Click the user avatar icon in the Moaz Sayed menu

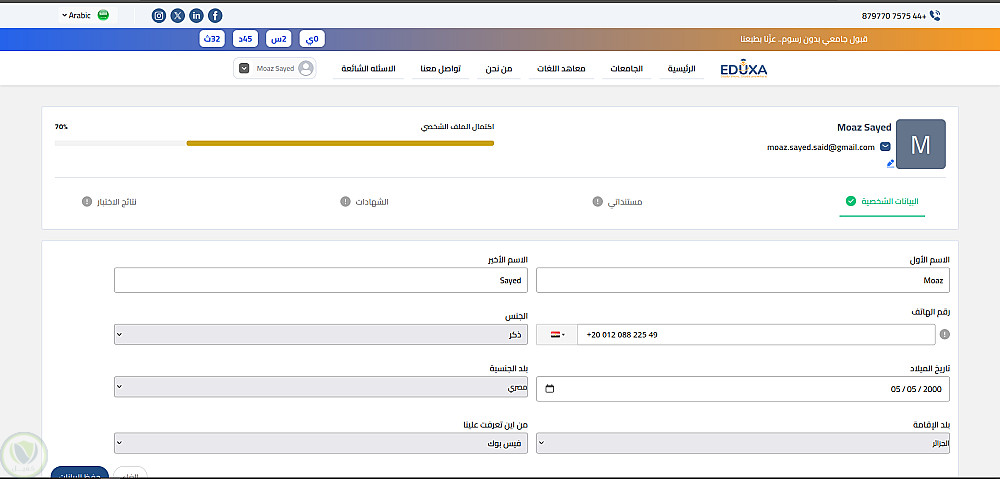[306, 68]
